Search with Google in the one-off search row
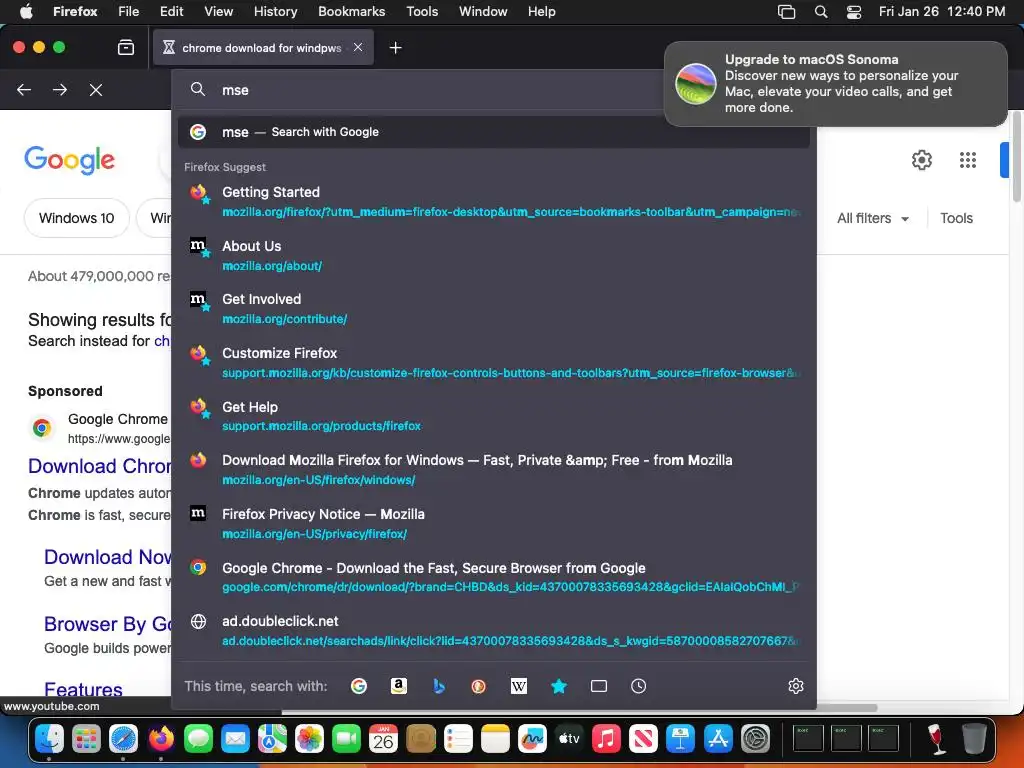The height and width of the screenshot is (768, 1024). click(359, 686)
